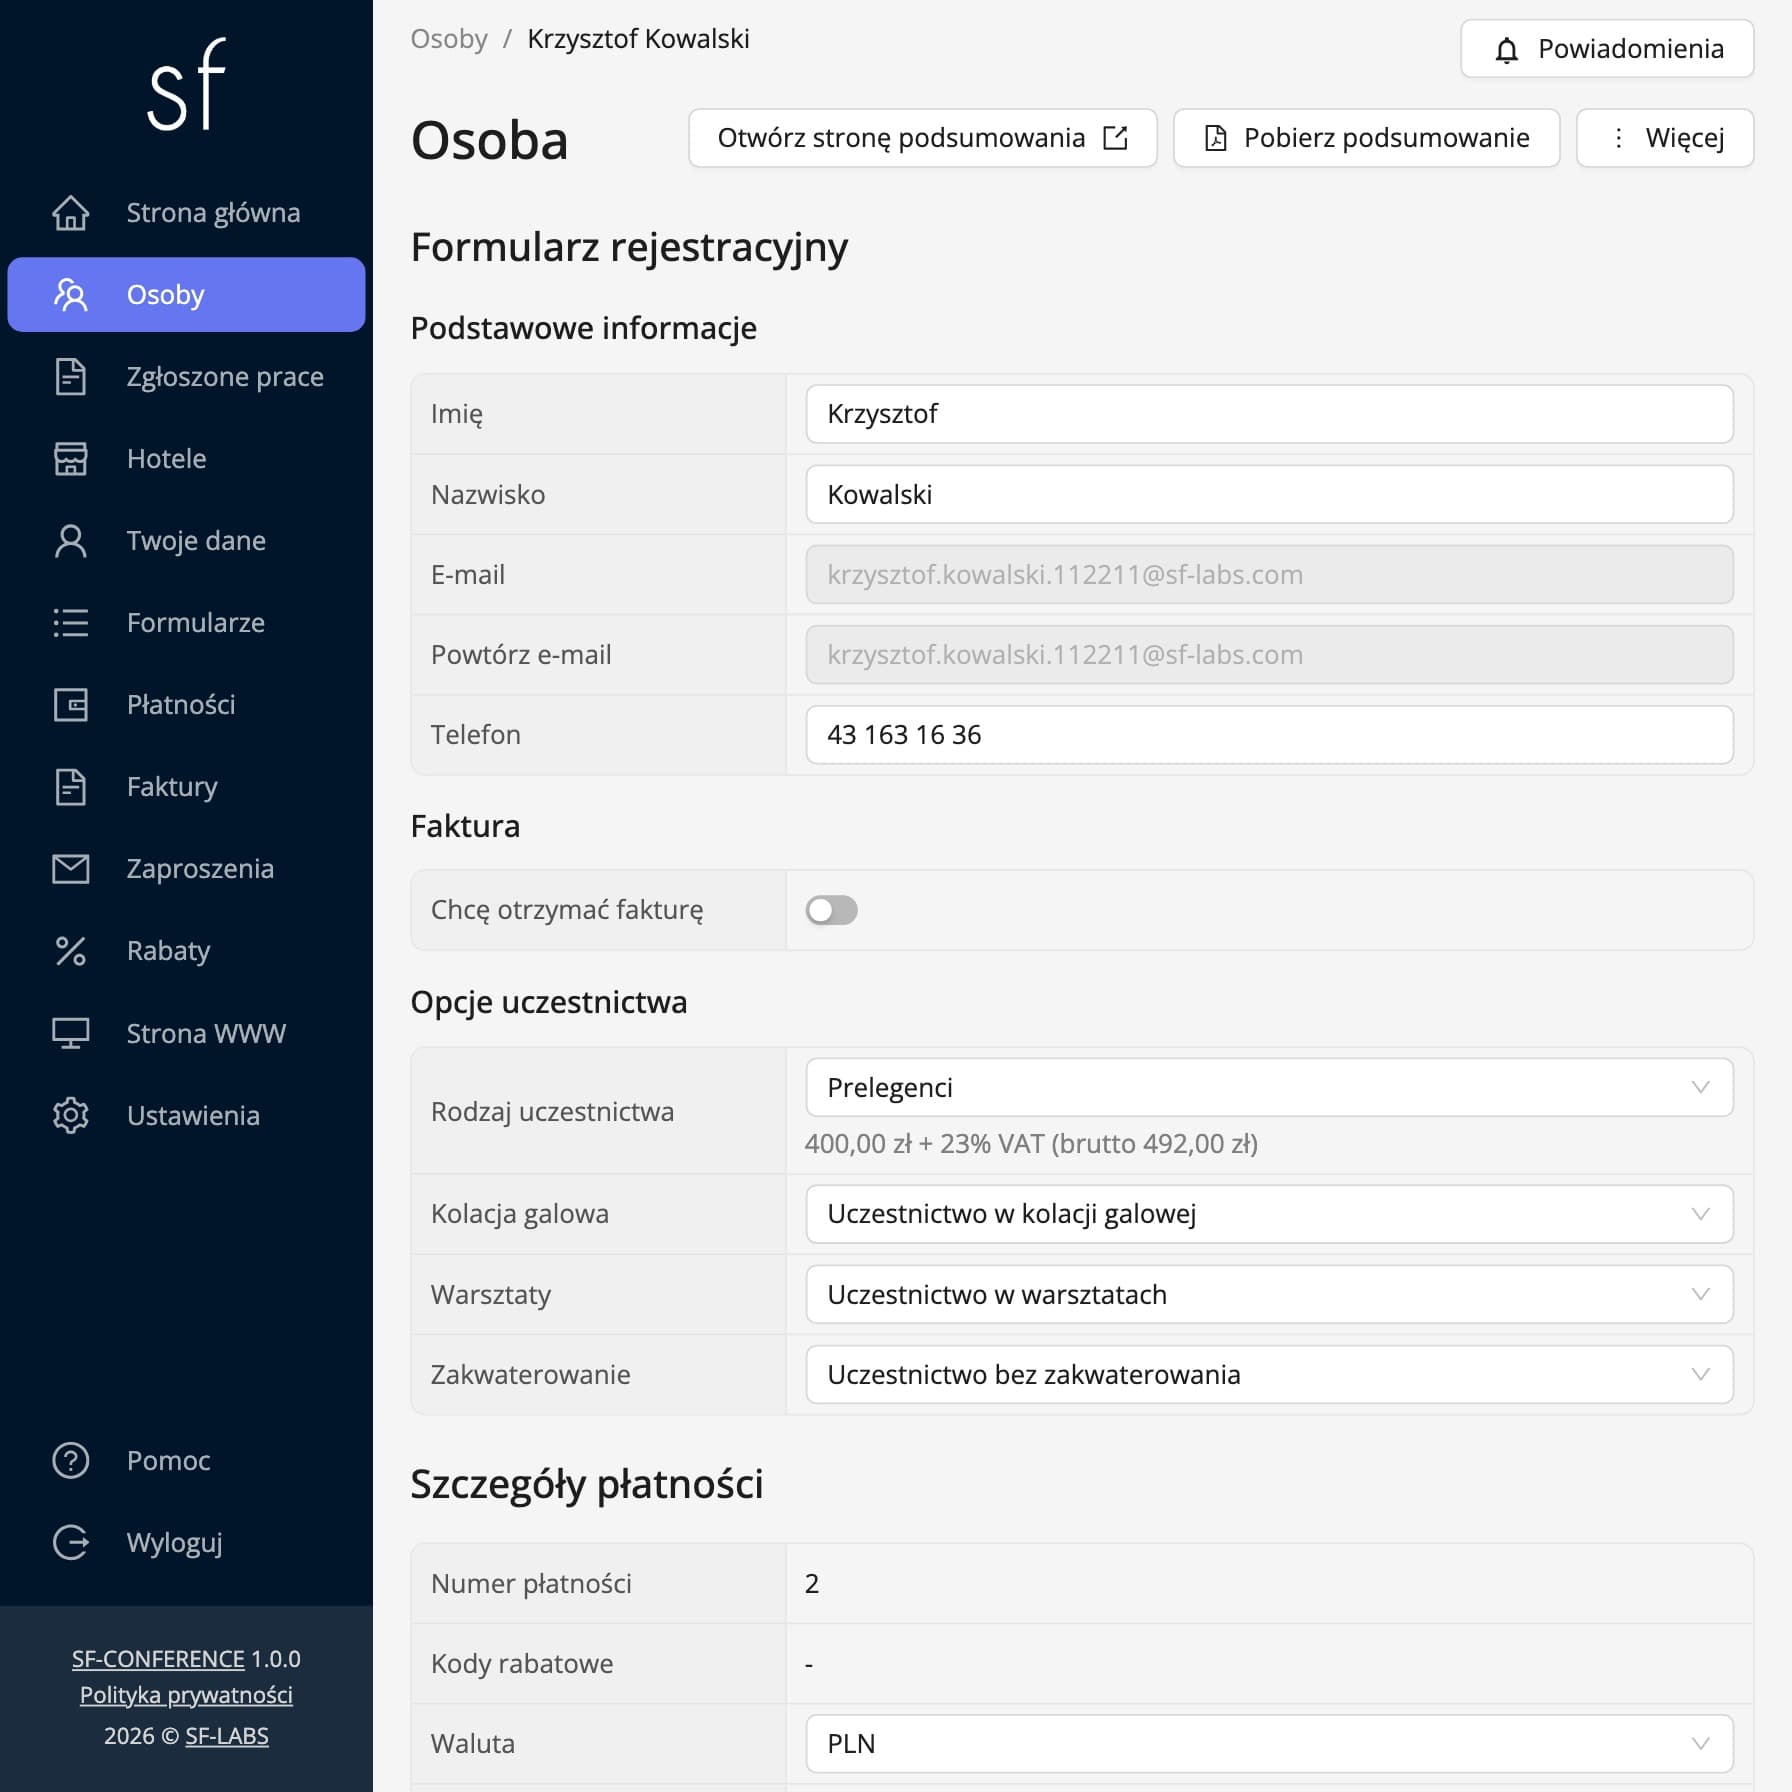This screenshot has width=1792, height=1792.
Task: Open the Polityka prywatności link
Action: click(186, 1695)
